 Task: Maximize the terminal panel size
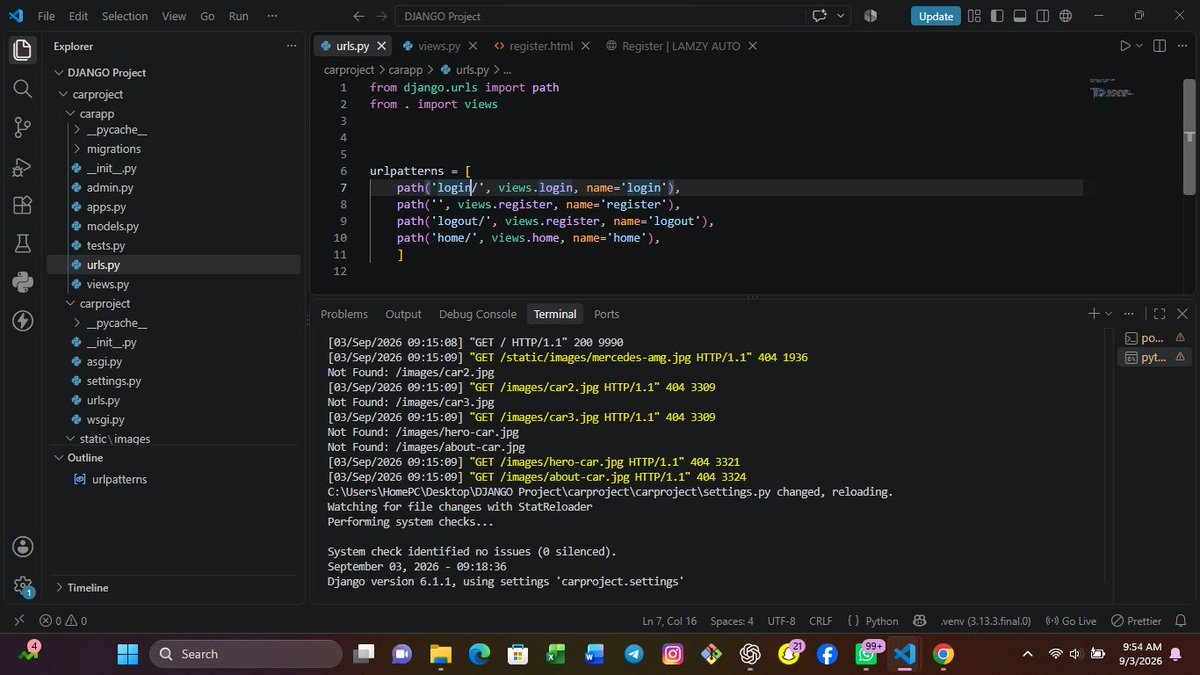(x=1159, y=314)
